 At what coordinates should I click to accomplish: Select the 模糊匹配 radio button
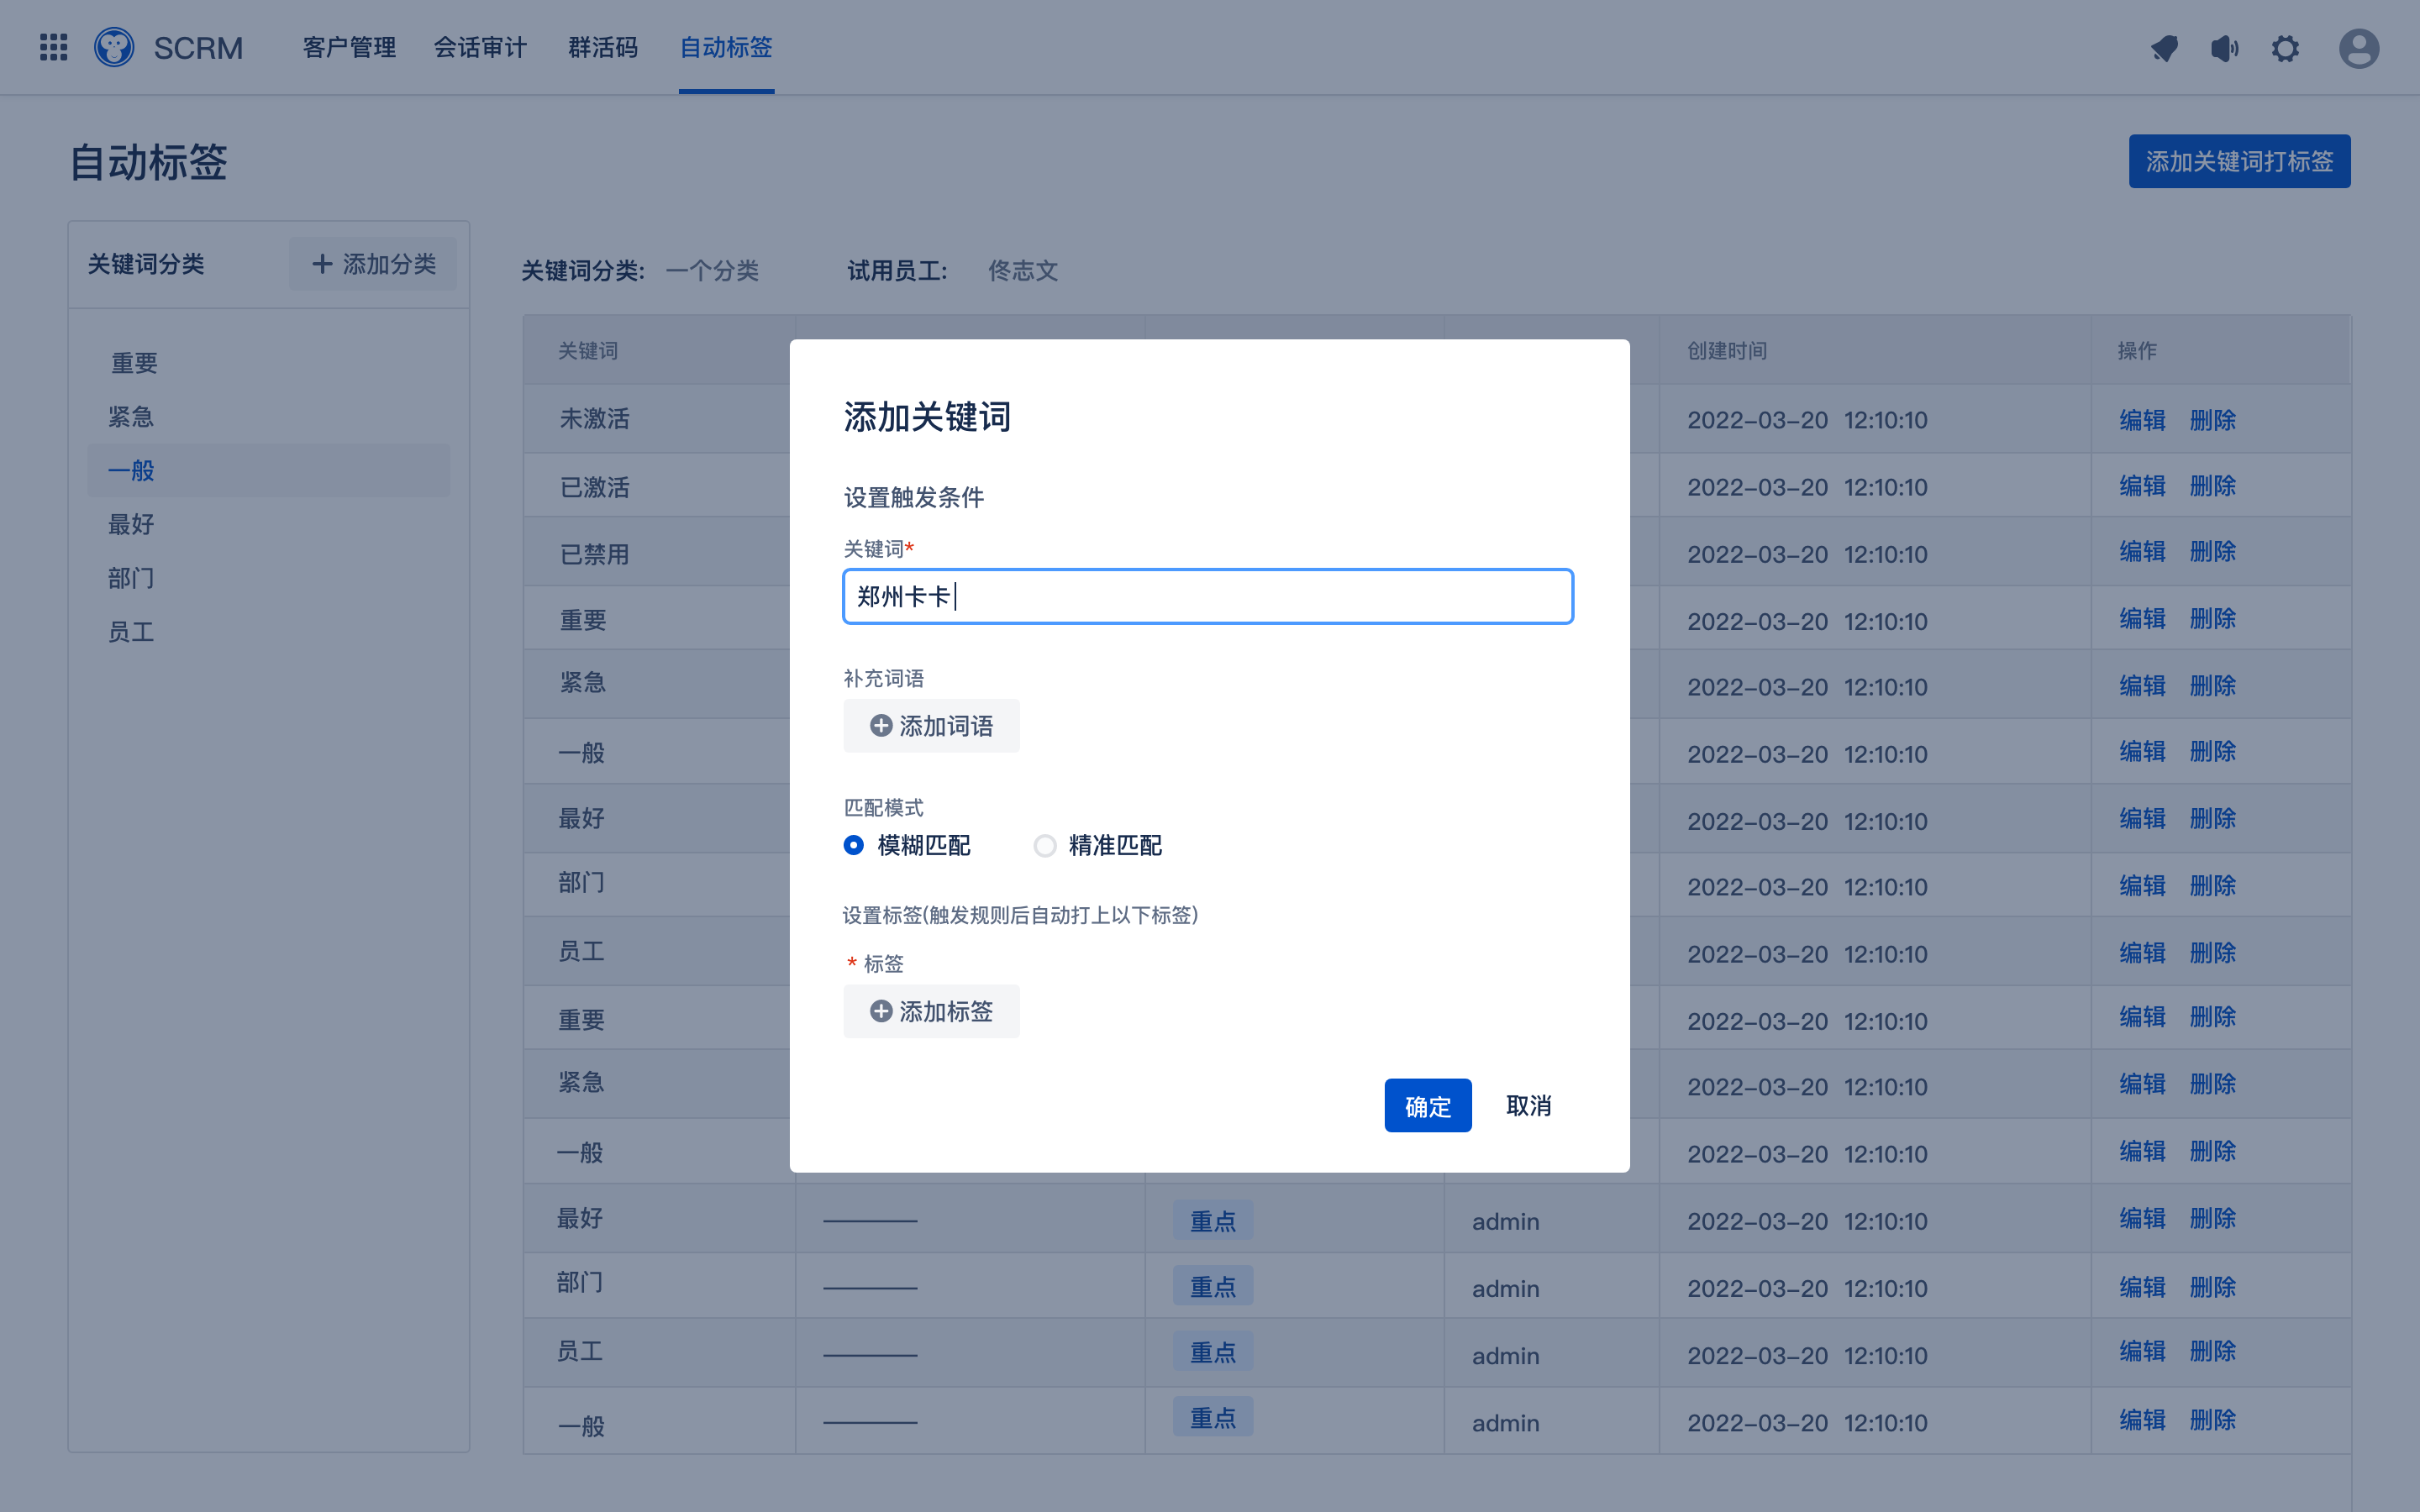(x=853, y=845)
